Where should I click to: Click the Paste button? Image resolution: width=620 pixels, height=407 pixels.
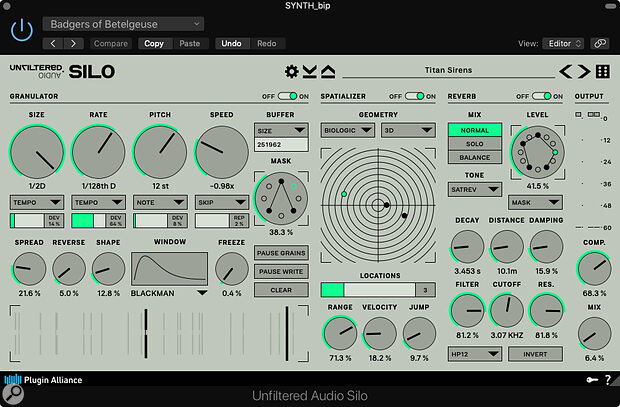(x=190, y=44)
